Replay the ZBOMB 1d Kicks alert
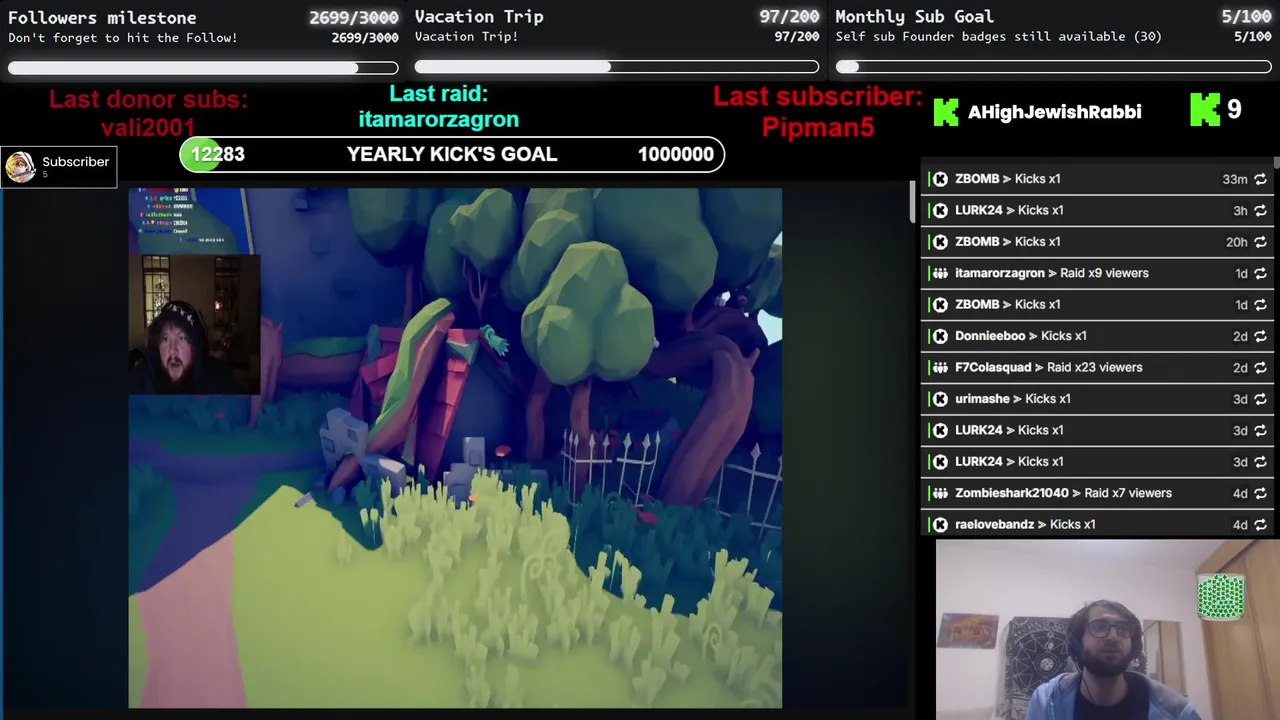 (x=1260, y=304)
